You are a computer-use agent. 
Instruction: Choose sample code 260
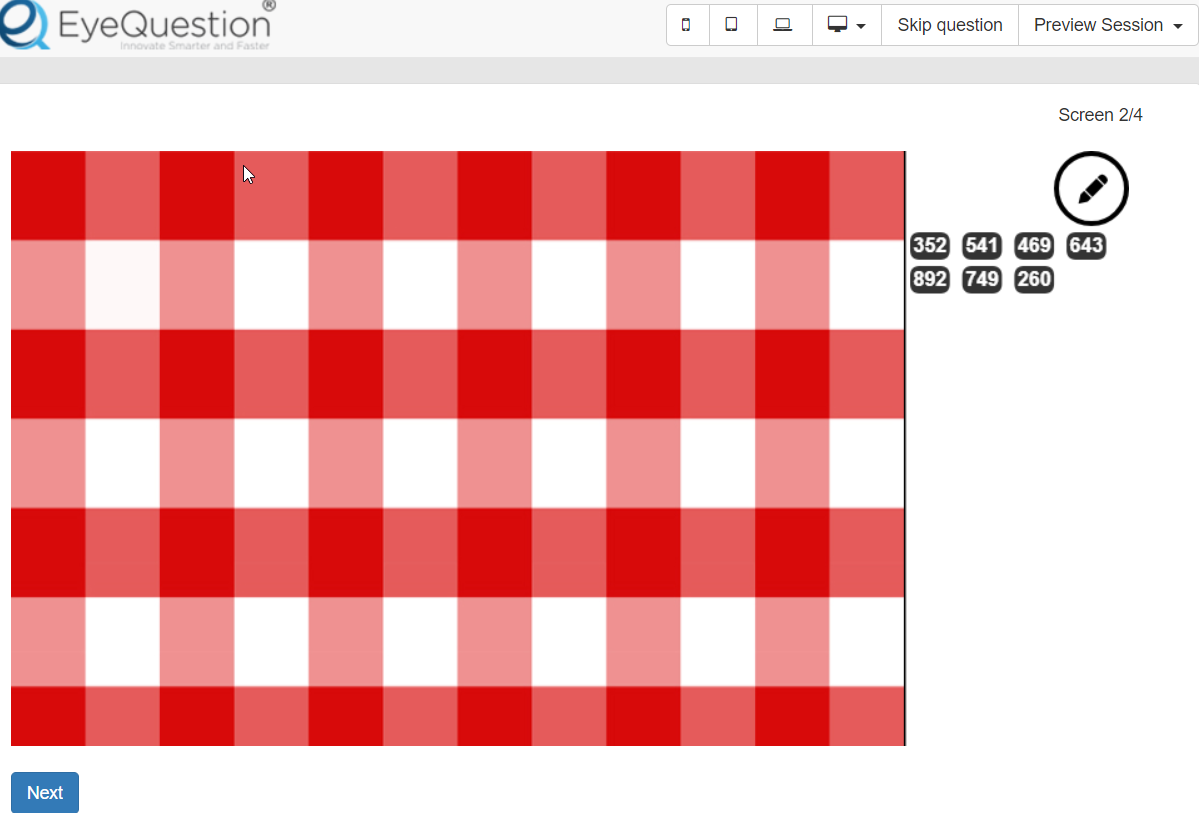(x=1034, y=279)
